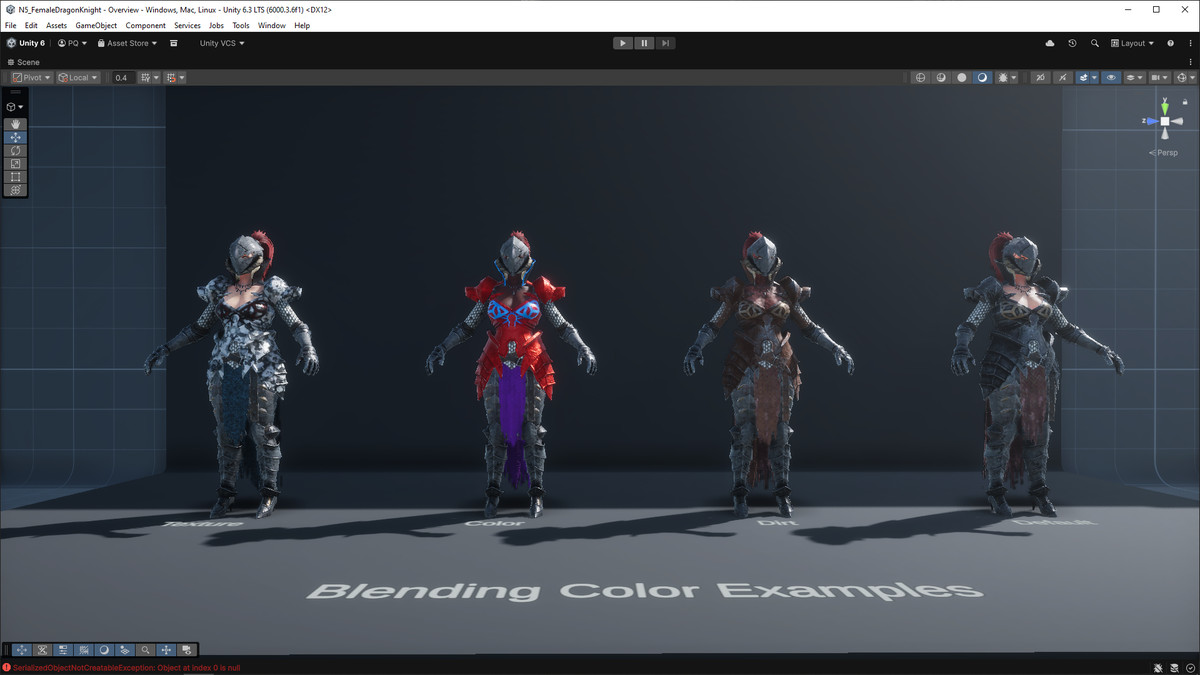This screenshot has width=1200, height=675.
Task: Select the Rect transform tool
Action: click(15, 177)
